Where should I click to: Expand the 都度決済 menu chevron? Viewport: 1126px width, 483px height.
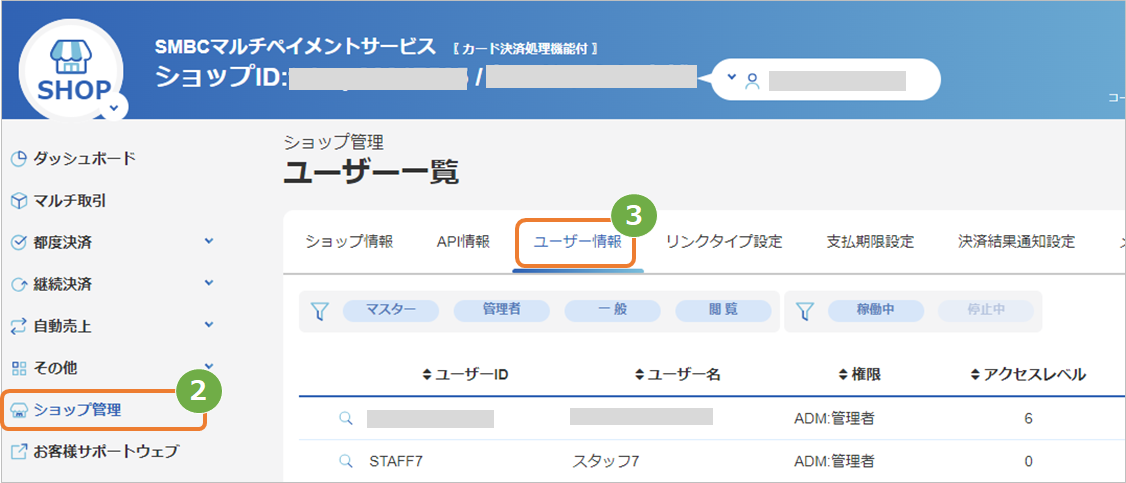pyautogui.click(x=209, y=242)
